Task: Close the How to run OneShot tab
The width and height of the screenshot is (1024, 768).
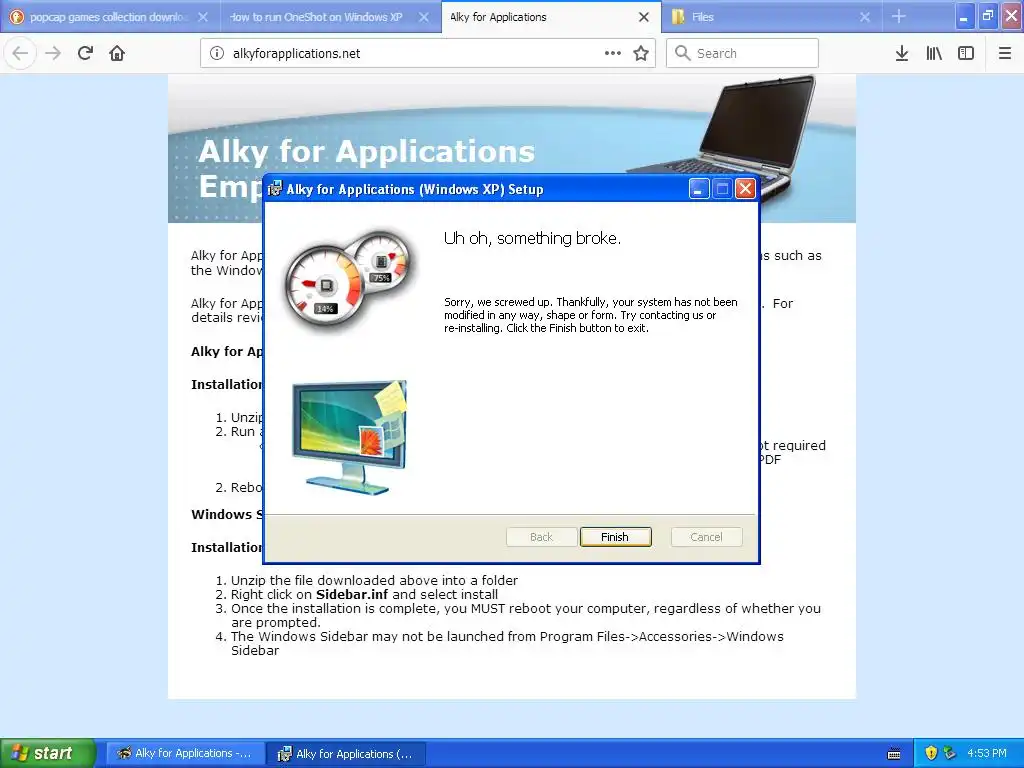Action: point(424,17)
